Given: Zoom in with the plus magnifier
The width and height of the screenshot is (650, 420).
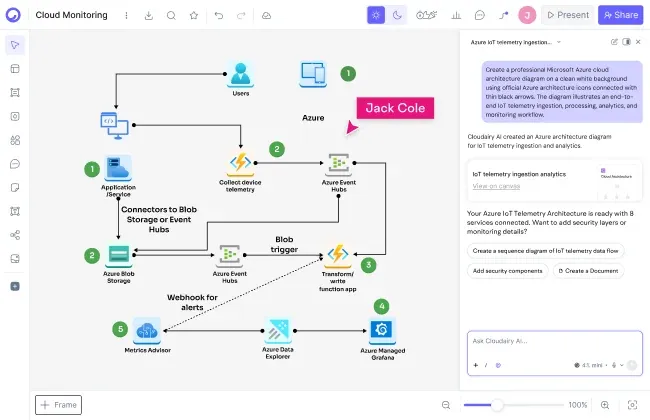Looking at the screenshot, I should coord(605,405).
